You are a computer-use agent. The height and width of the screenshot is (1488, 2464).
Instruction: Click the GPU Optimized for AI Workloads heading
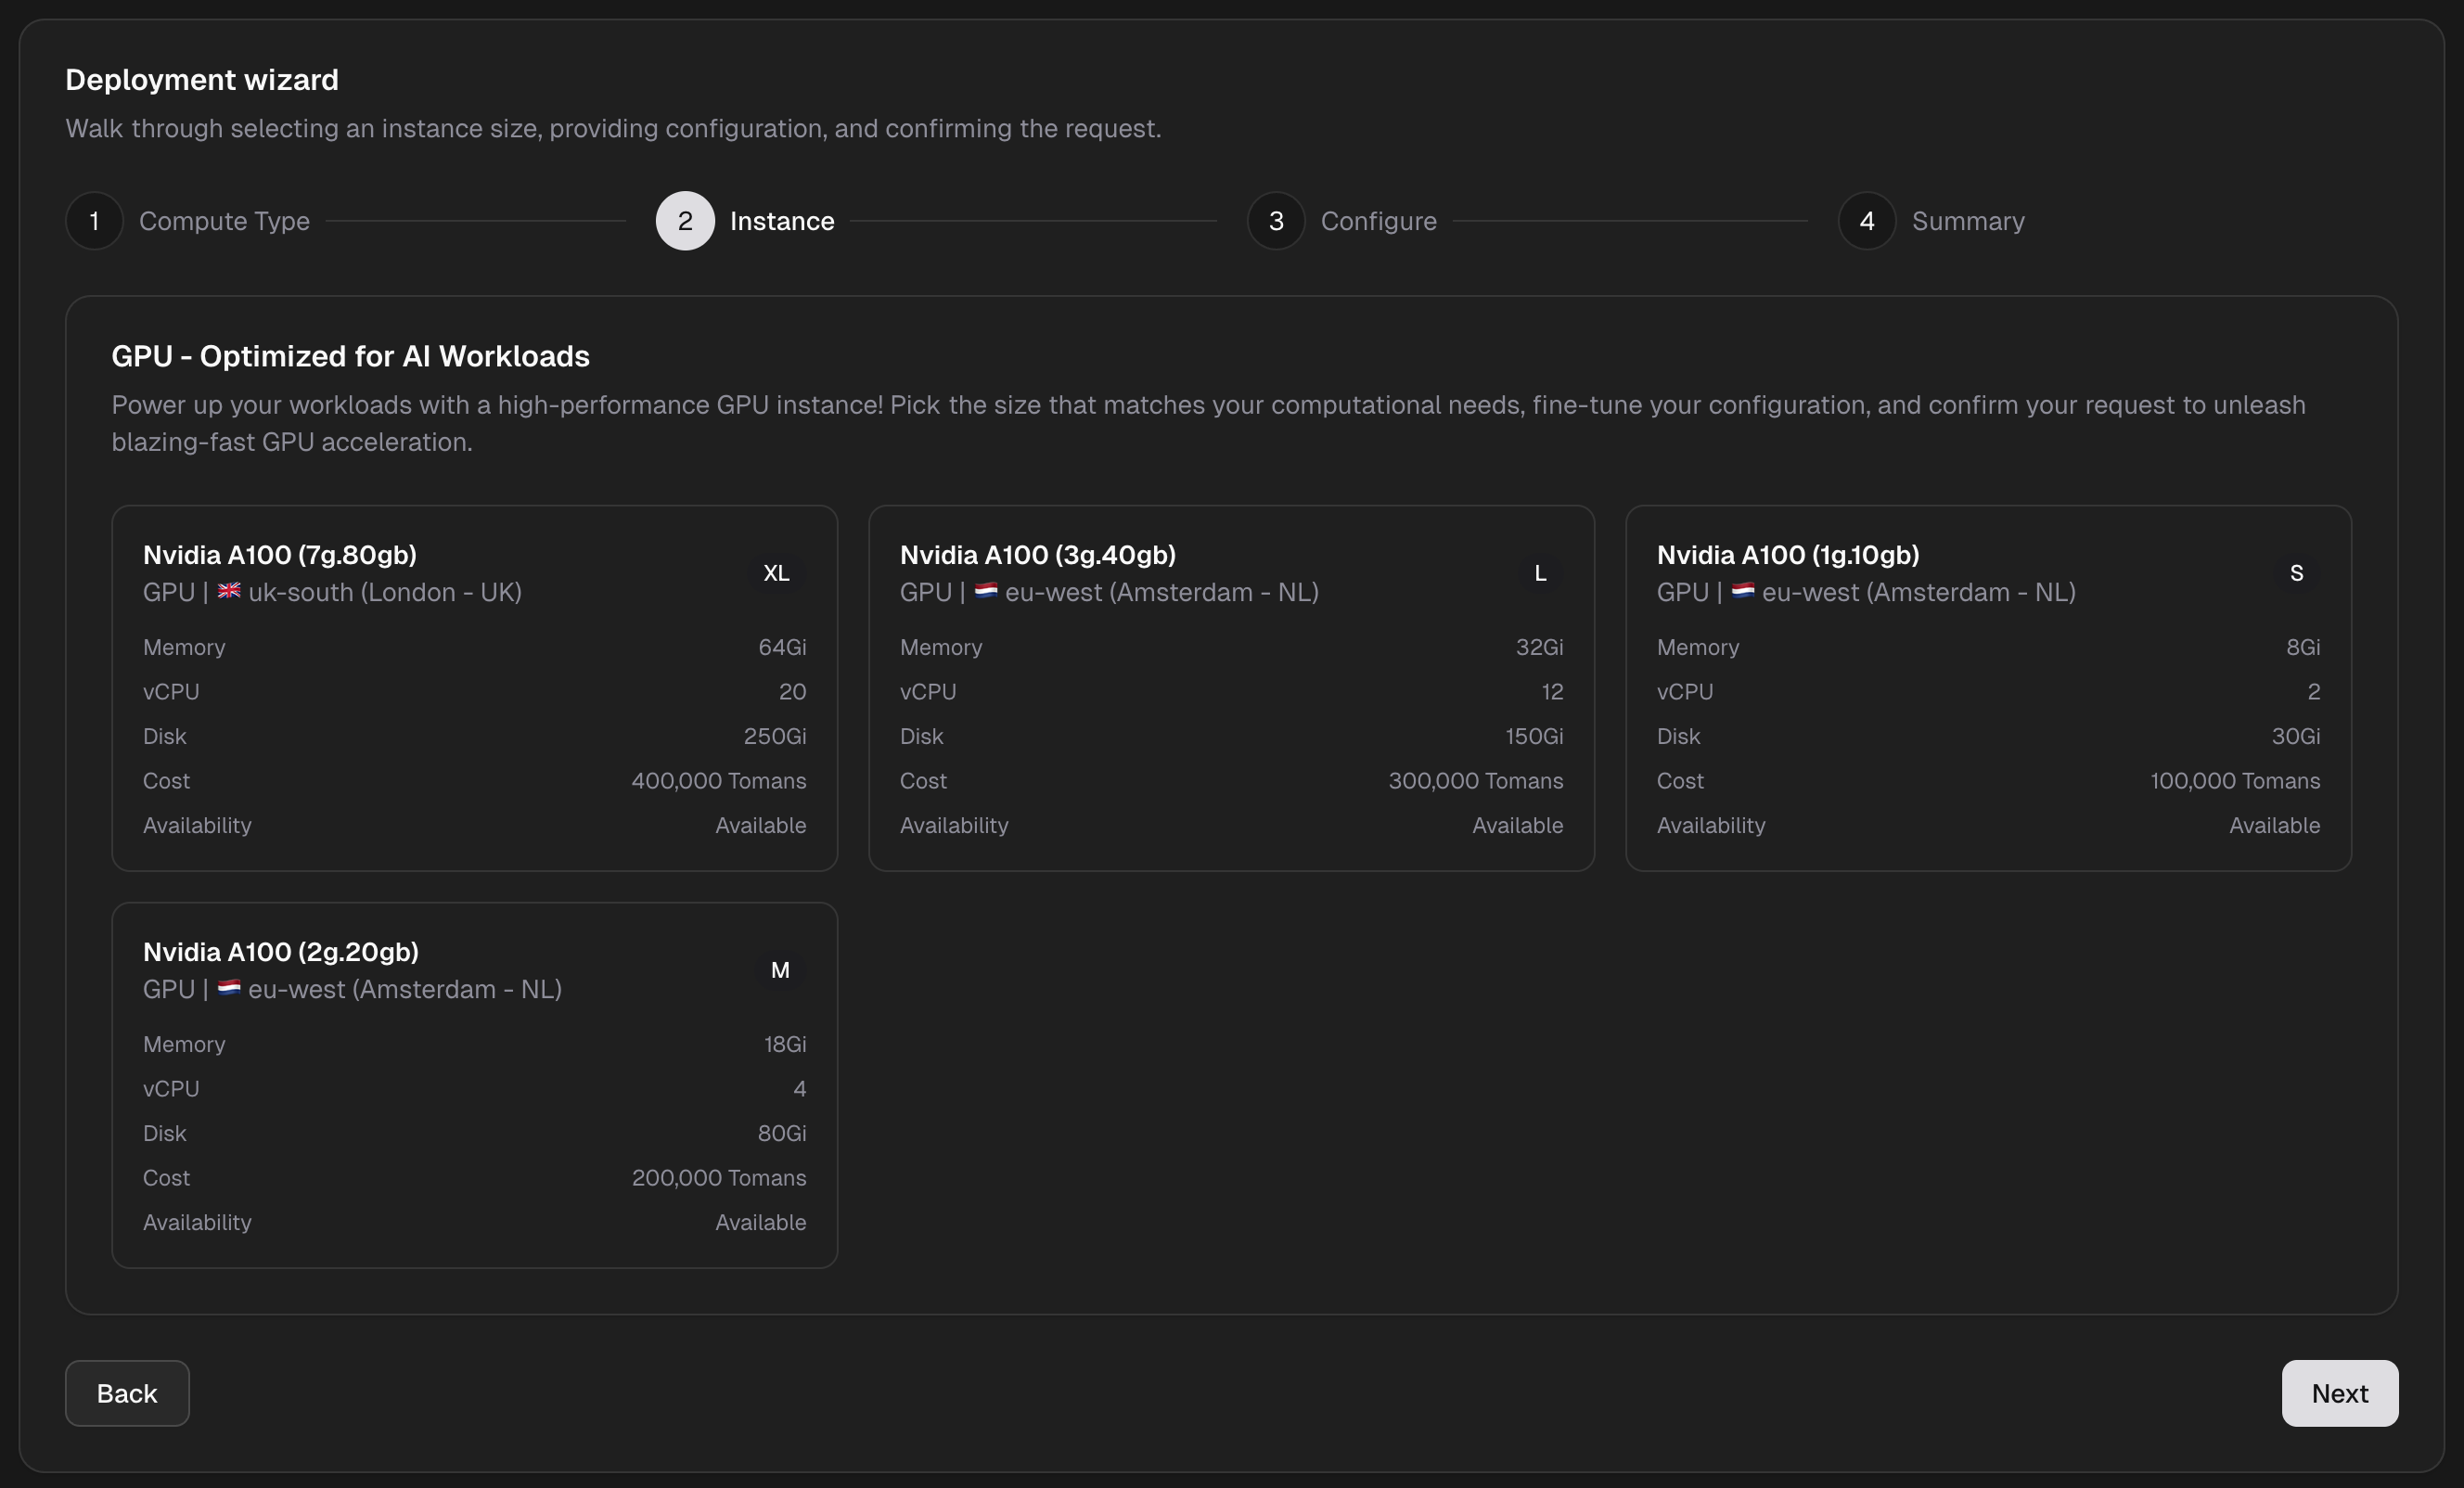pos(350,356)
